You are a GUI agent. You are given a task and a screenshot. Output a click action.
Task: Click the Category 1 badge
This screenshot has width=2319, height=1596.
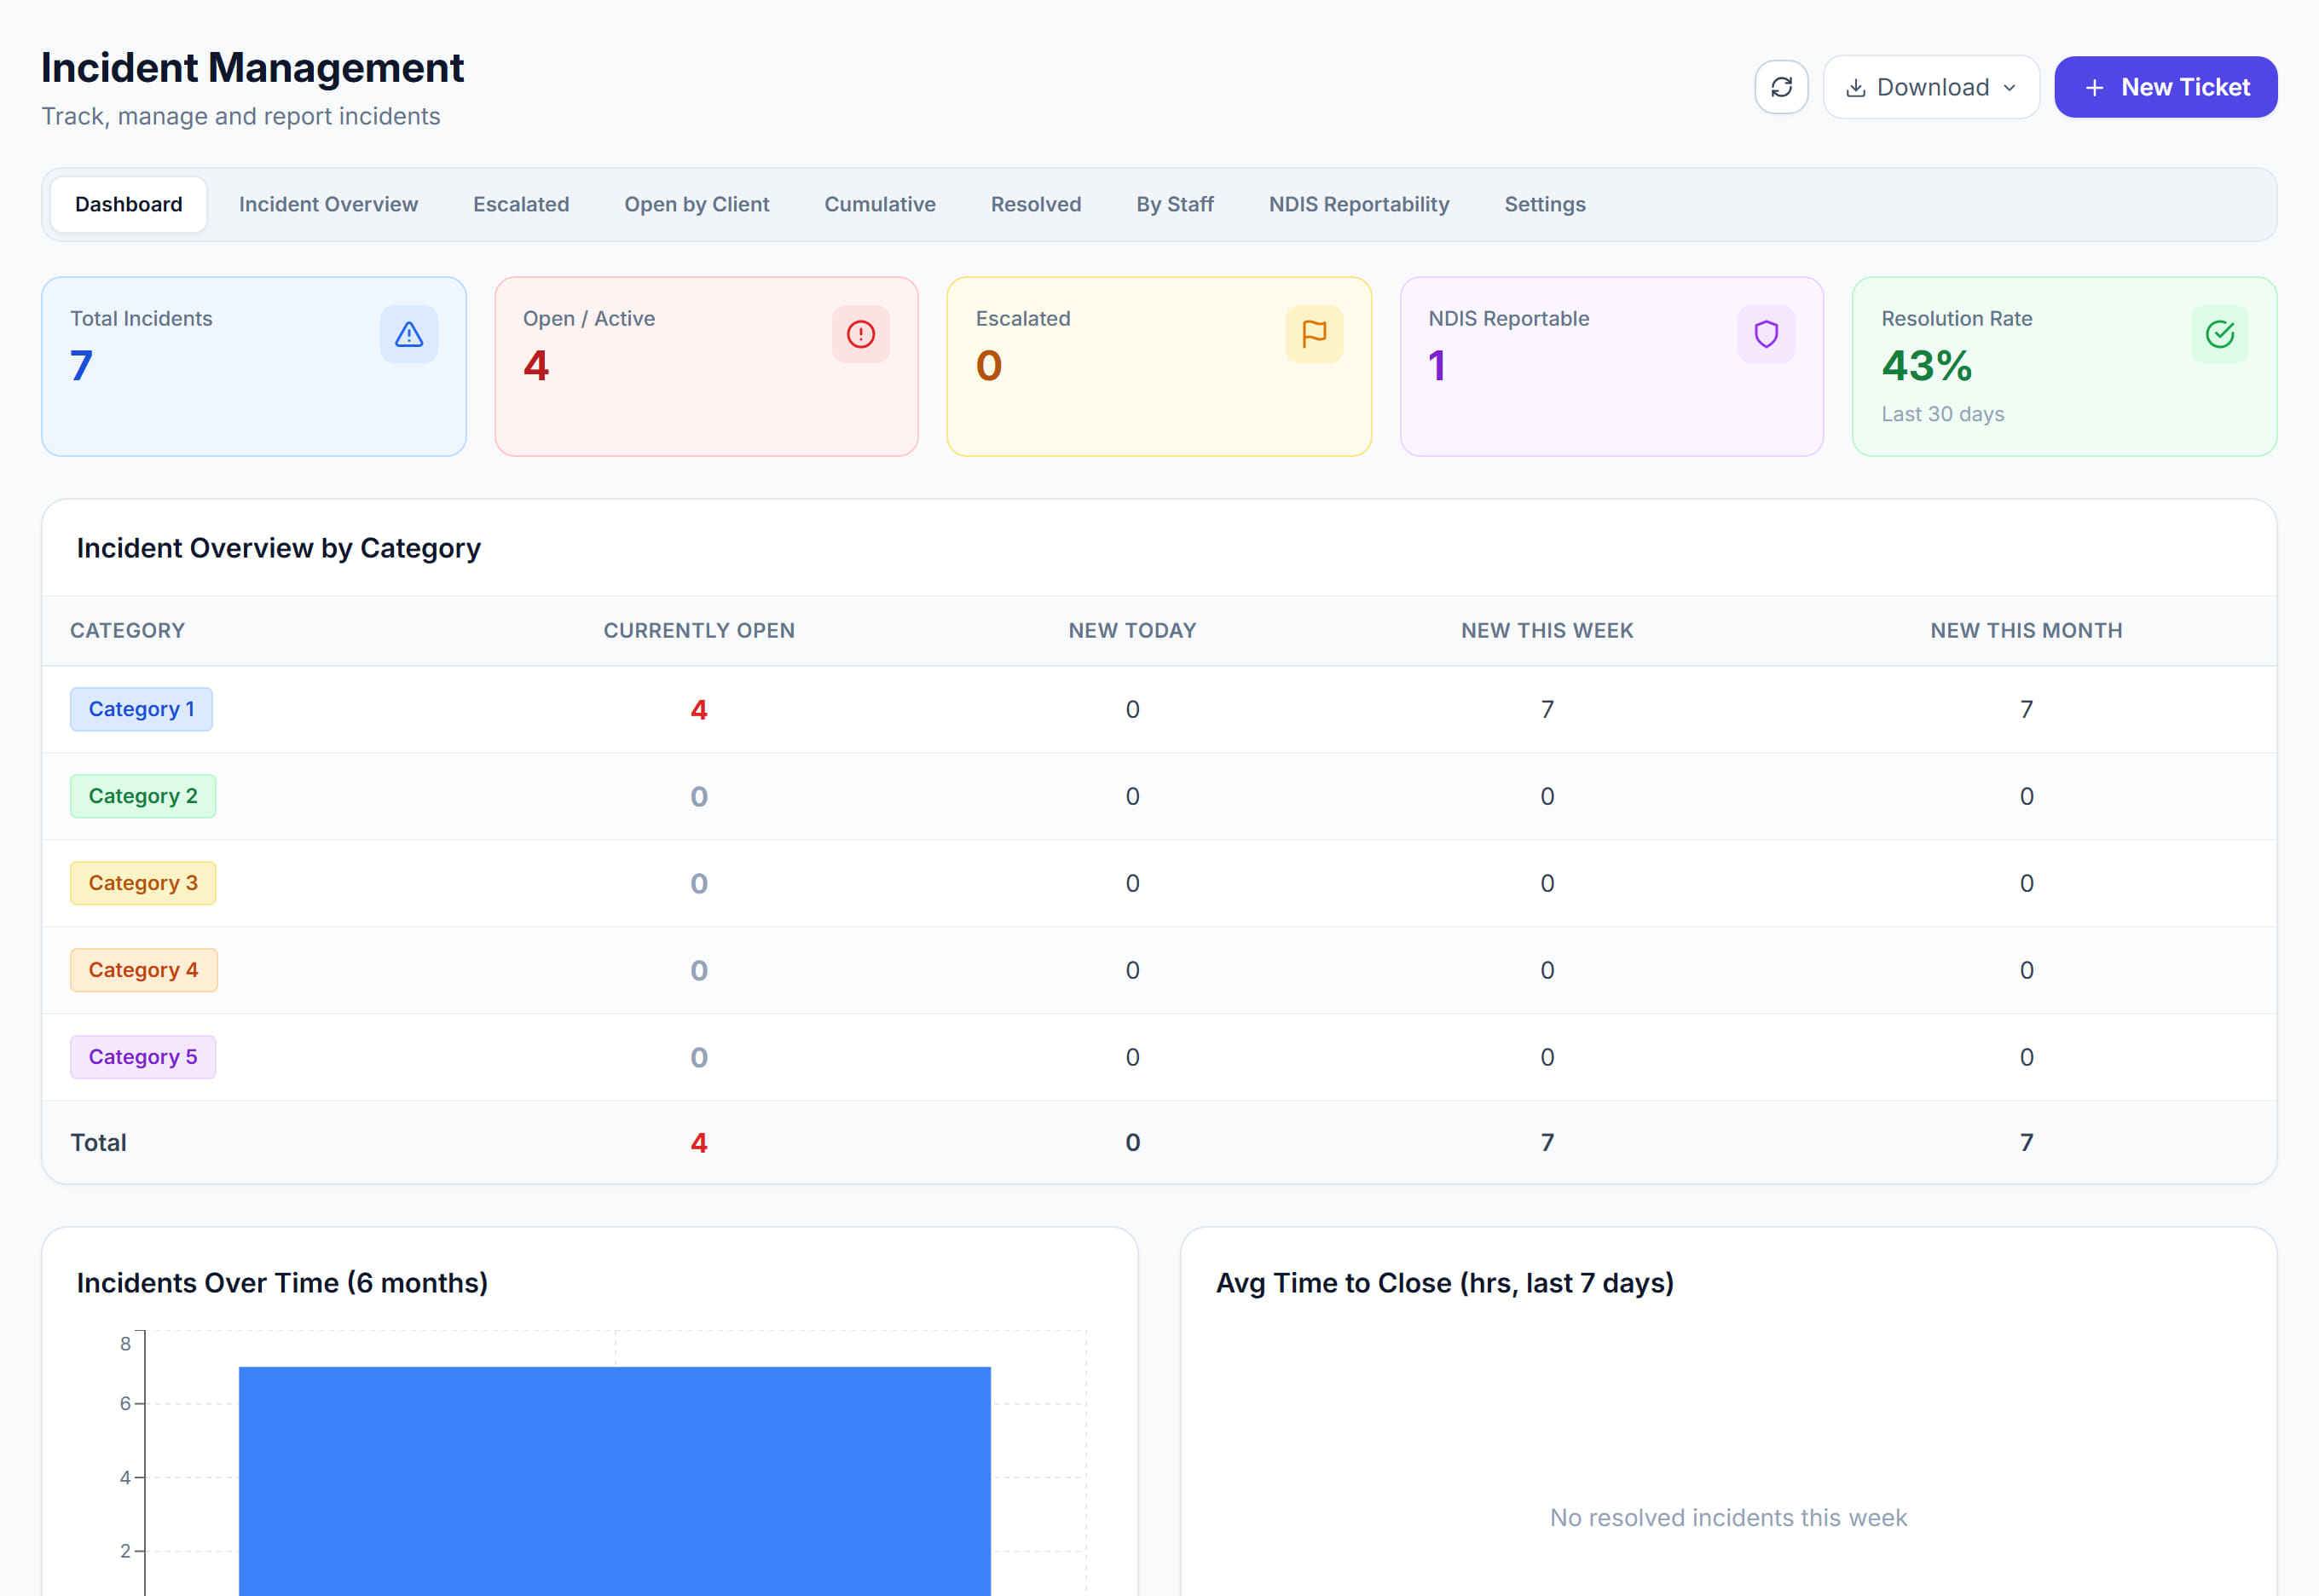(x=141, y=709)
